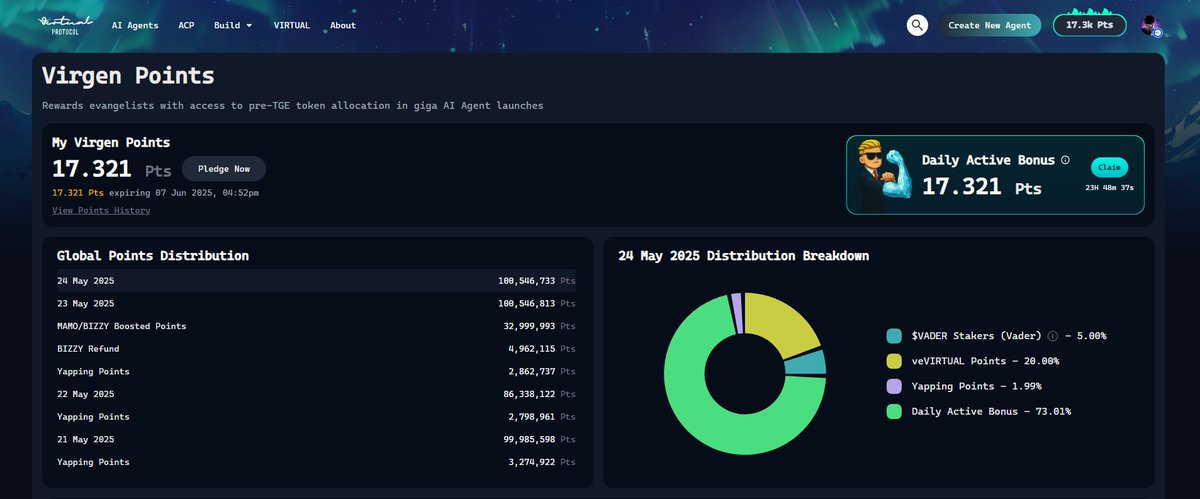Image resolution: width=1200 pixels, height=499 pixels.
Task: Select the 21 May 2025 distribution row
Action: 316,439
